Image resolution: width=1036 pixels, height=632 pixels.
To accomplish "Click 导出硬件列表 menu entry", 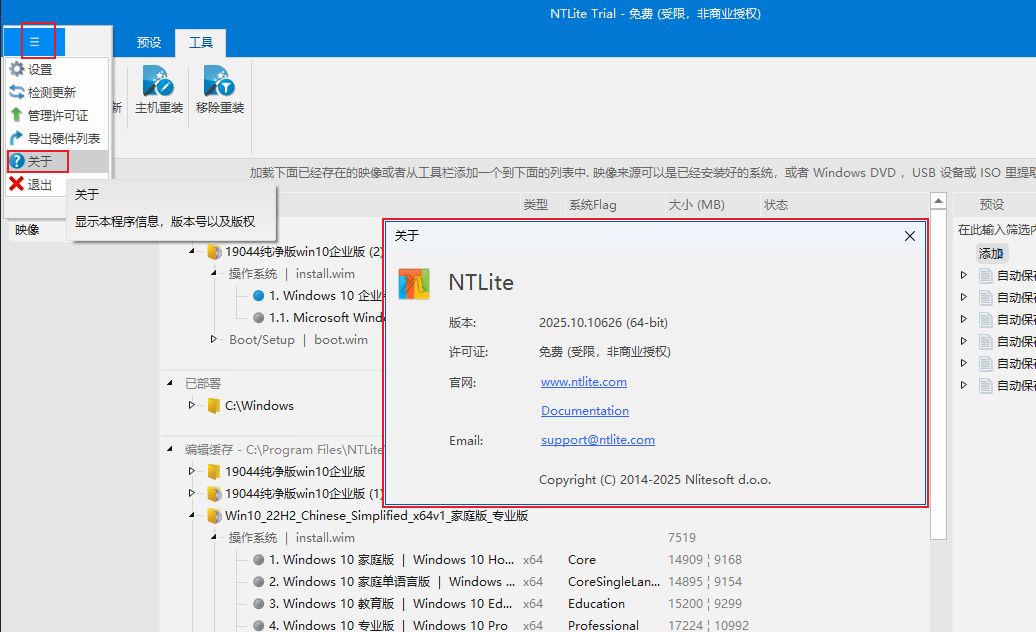I will pyautogui.click(x=63, y=139).
